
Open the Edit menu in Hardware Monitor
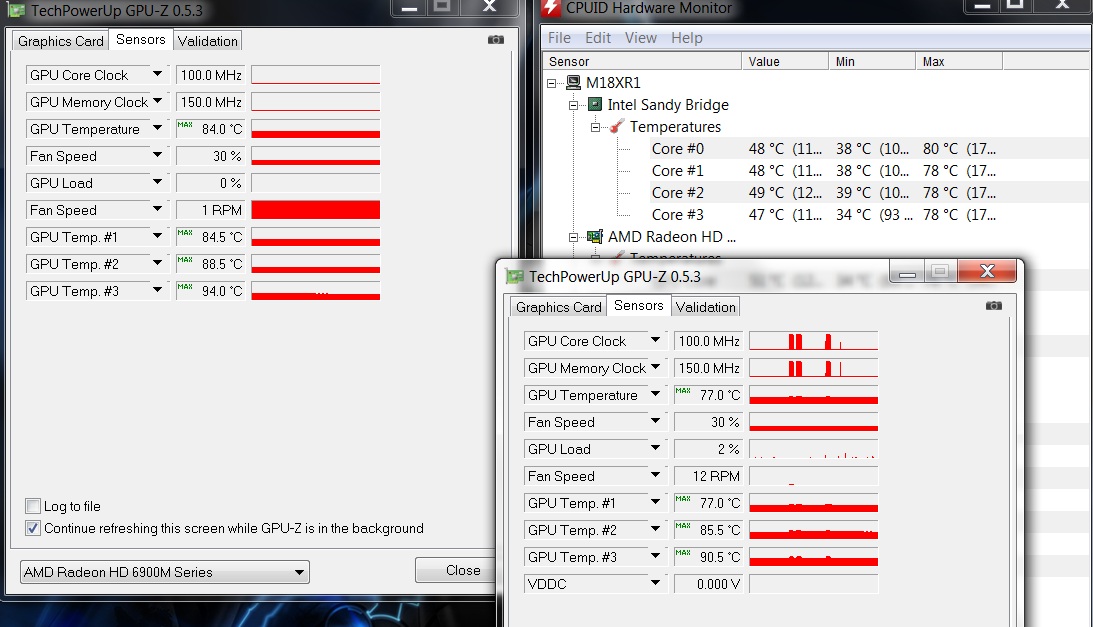pyautogui.click(x=598, y=38)
